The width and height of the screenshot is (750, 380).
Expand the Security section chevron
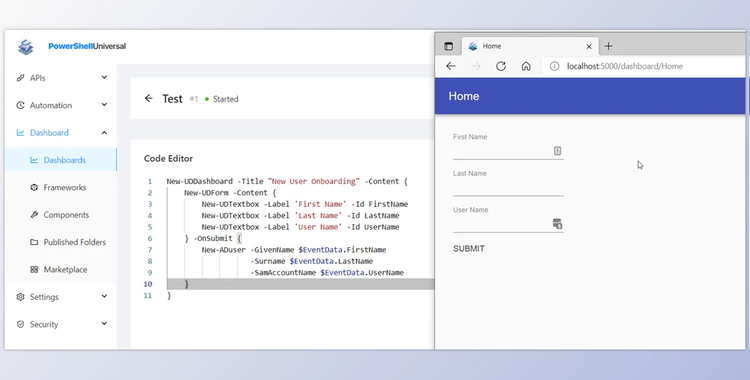(x=104, y=324)
